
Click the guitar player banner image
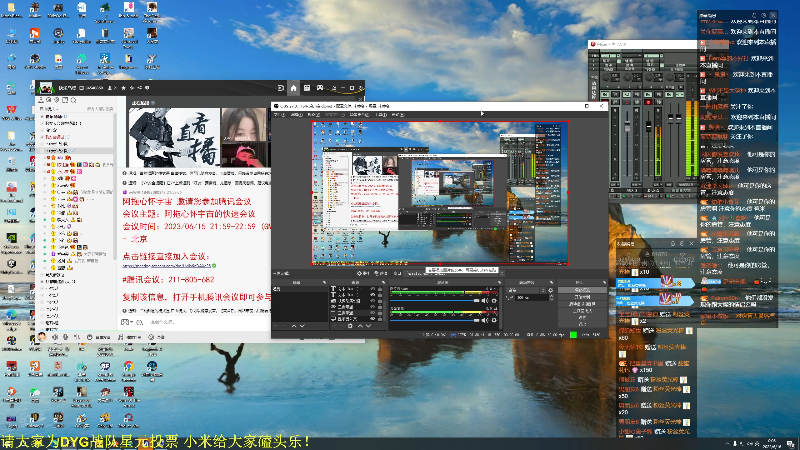click(174, 138)
